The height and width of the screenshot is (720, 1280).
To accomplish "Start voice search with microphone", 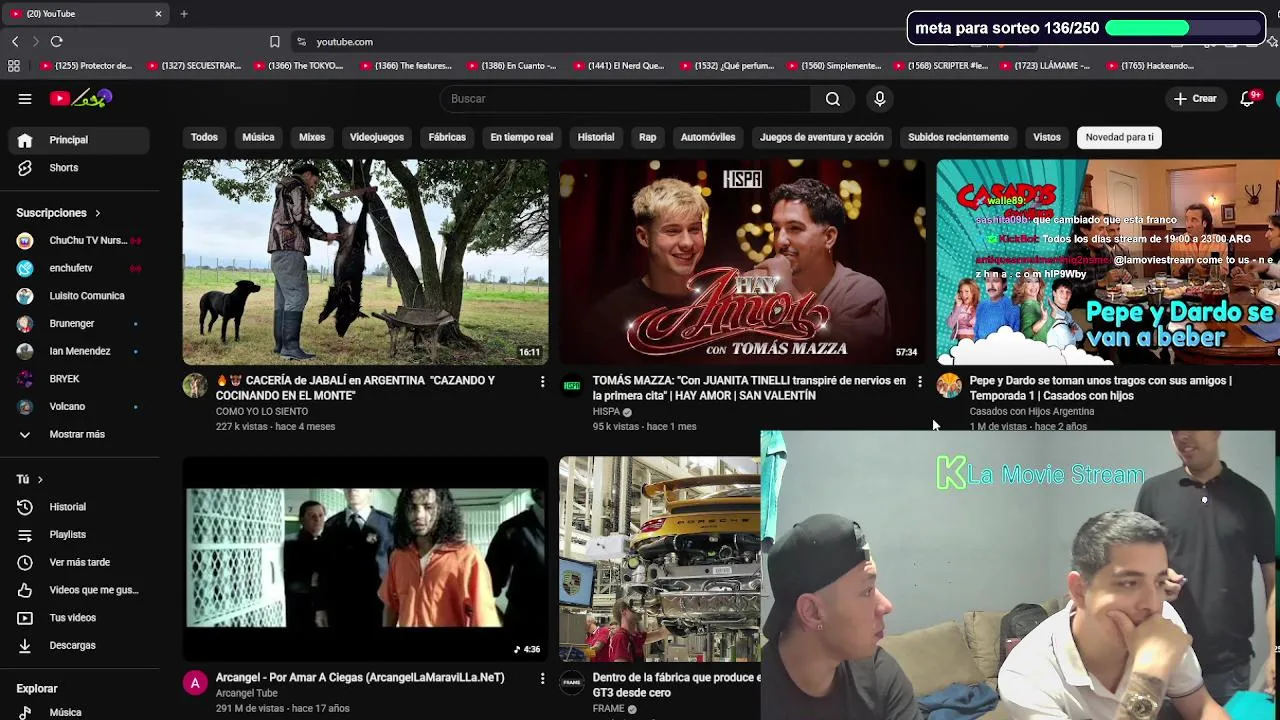I will pyautogui.click(x=879, y=98).
